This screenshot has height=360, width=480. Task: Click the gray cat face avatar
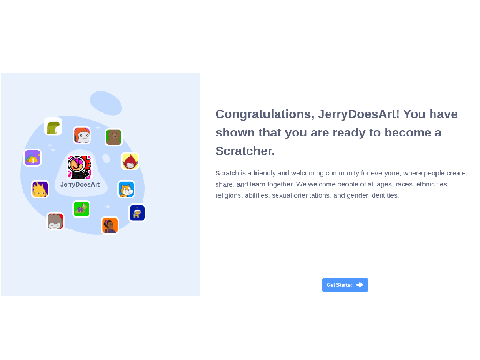click(55, 221)
